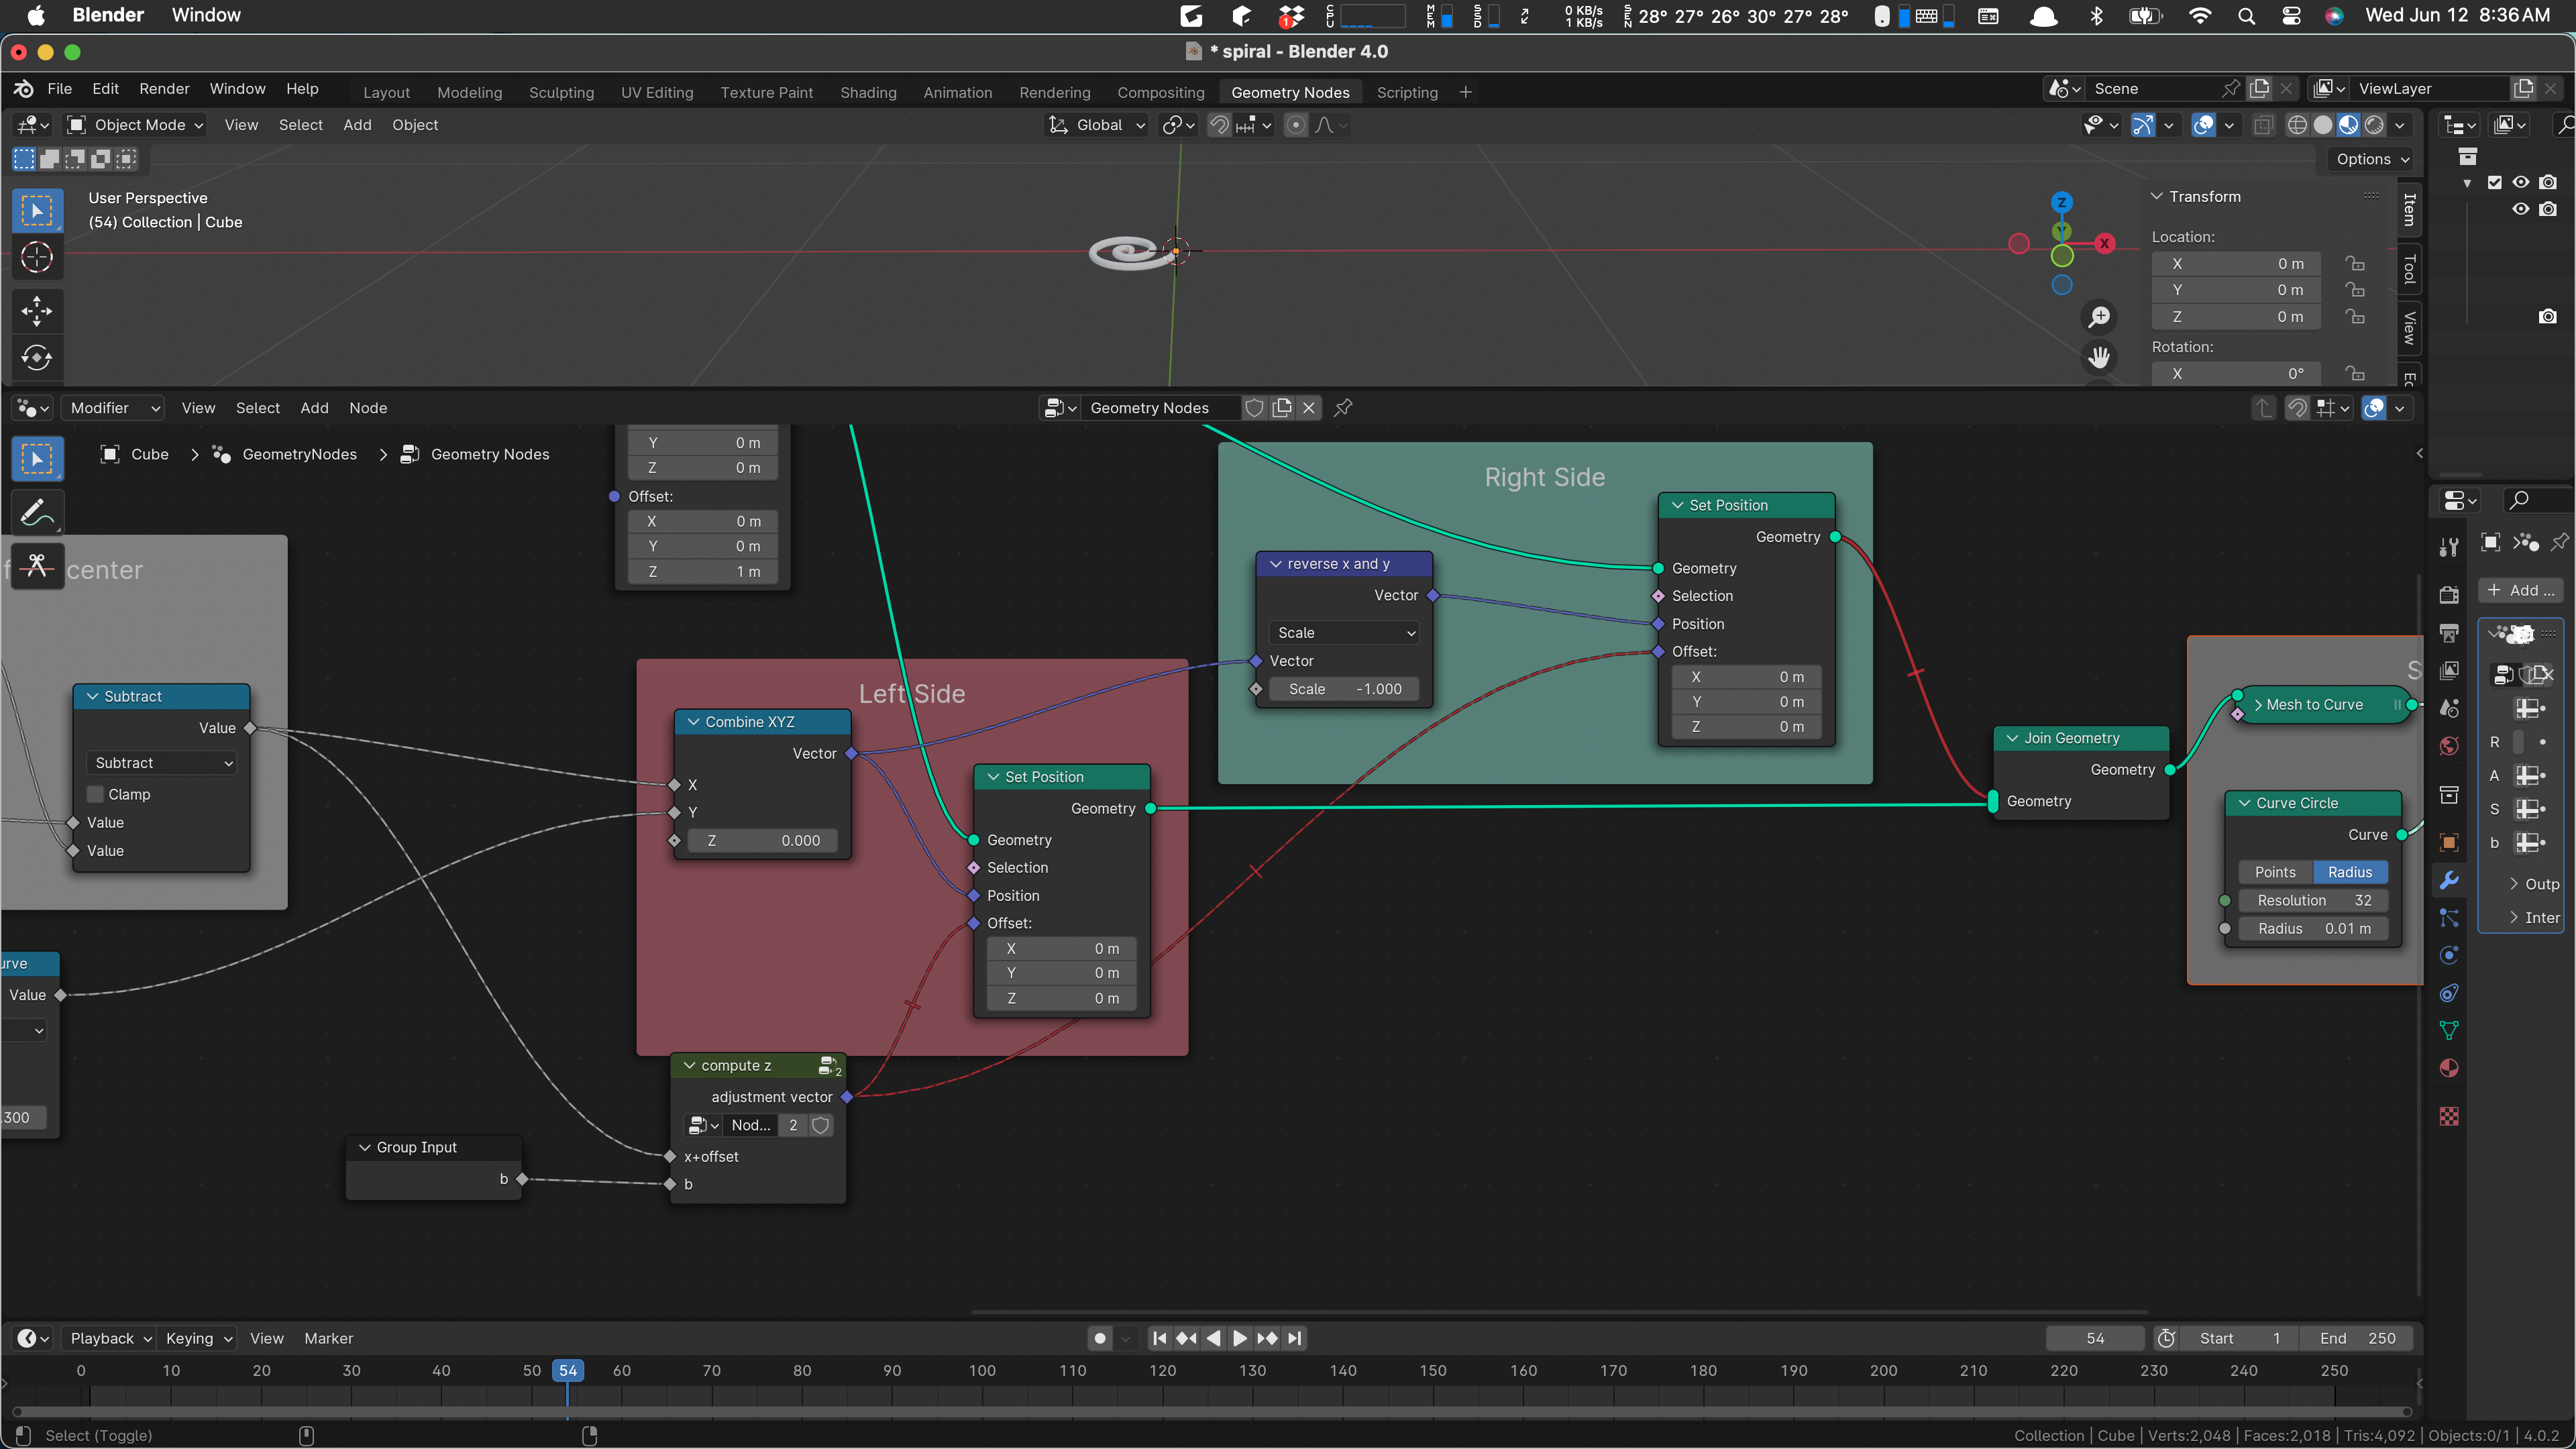Viewport: 2576px width, 1449px height.
Task: Open the Modifiers wrench properties tab
Action: coord(2449,880)
